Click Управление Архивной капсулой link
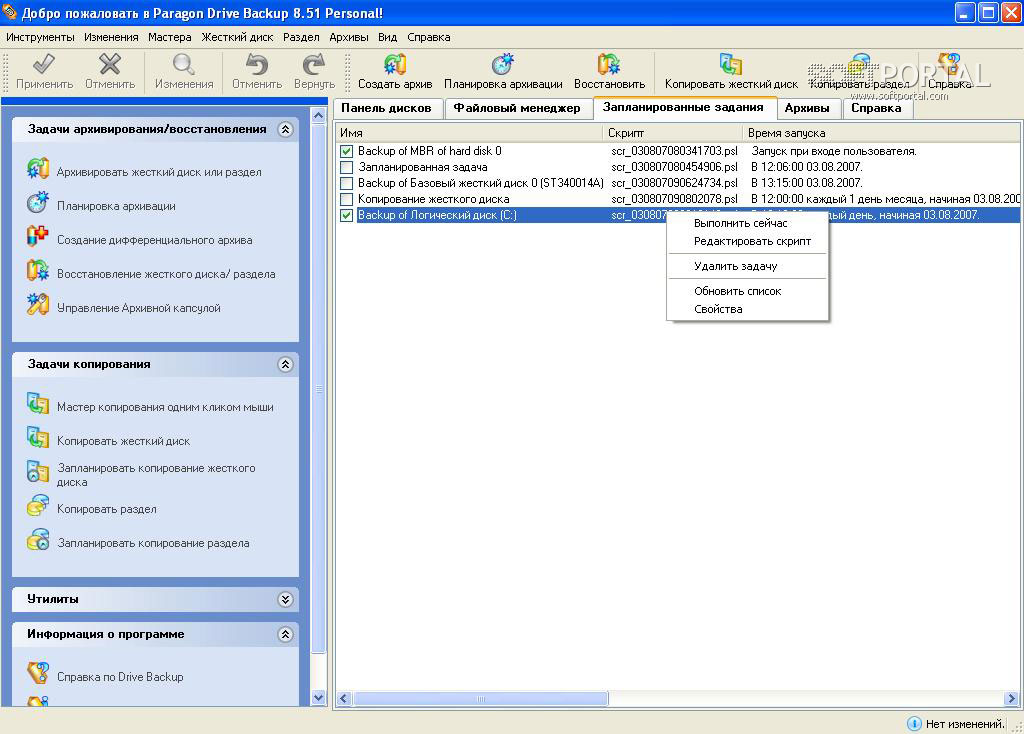 pos(138,308)
